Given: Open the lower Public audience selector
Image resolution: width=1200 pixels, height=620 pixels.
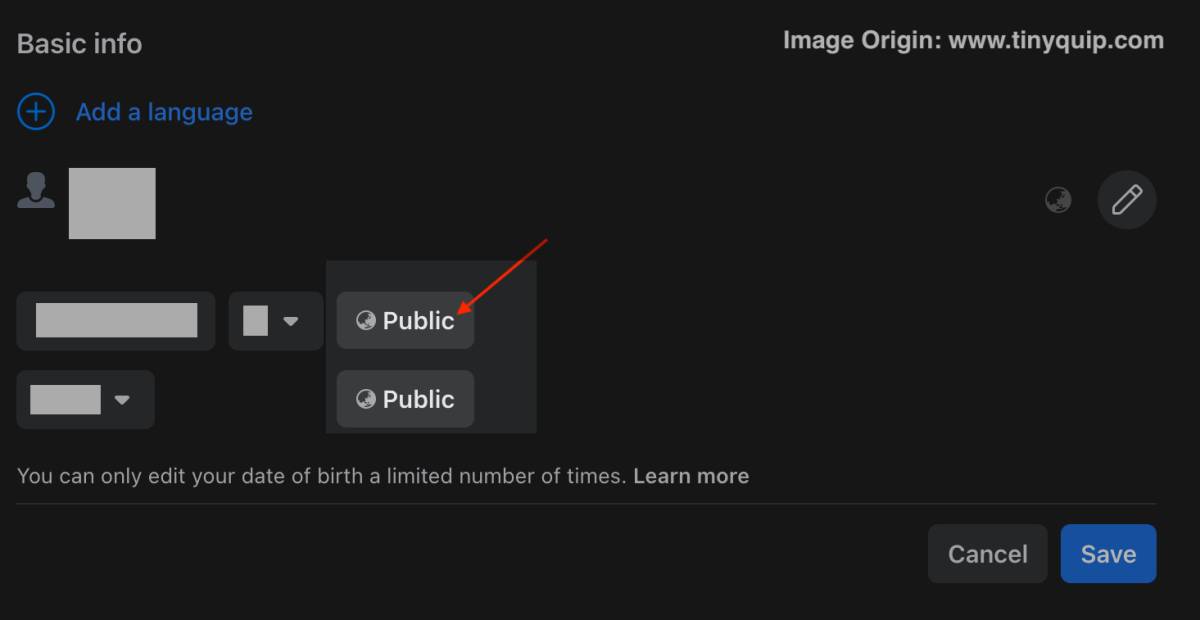Looking at the screenshot, I should tap(405, 399).
